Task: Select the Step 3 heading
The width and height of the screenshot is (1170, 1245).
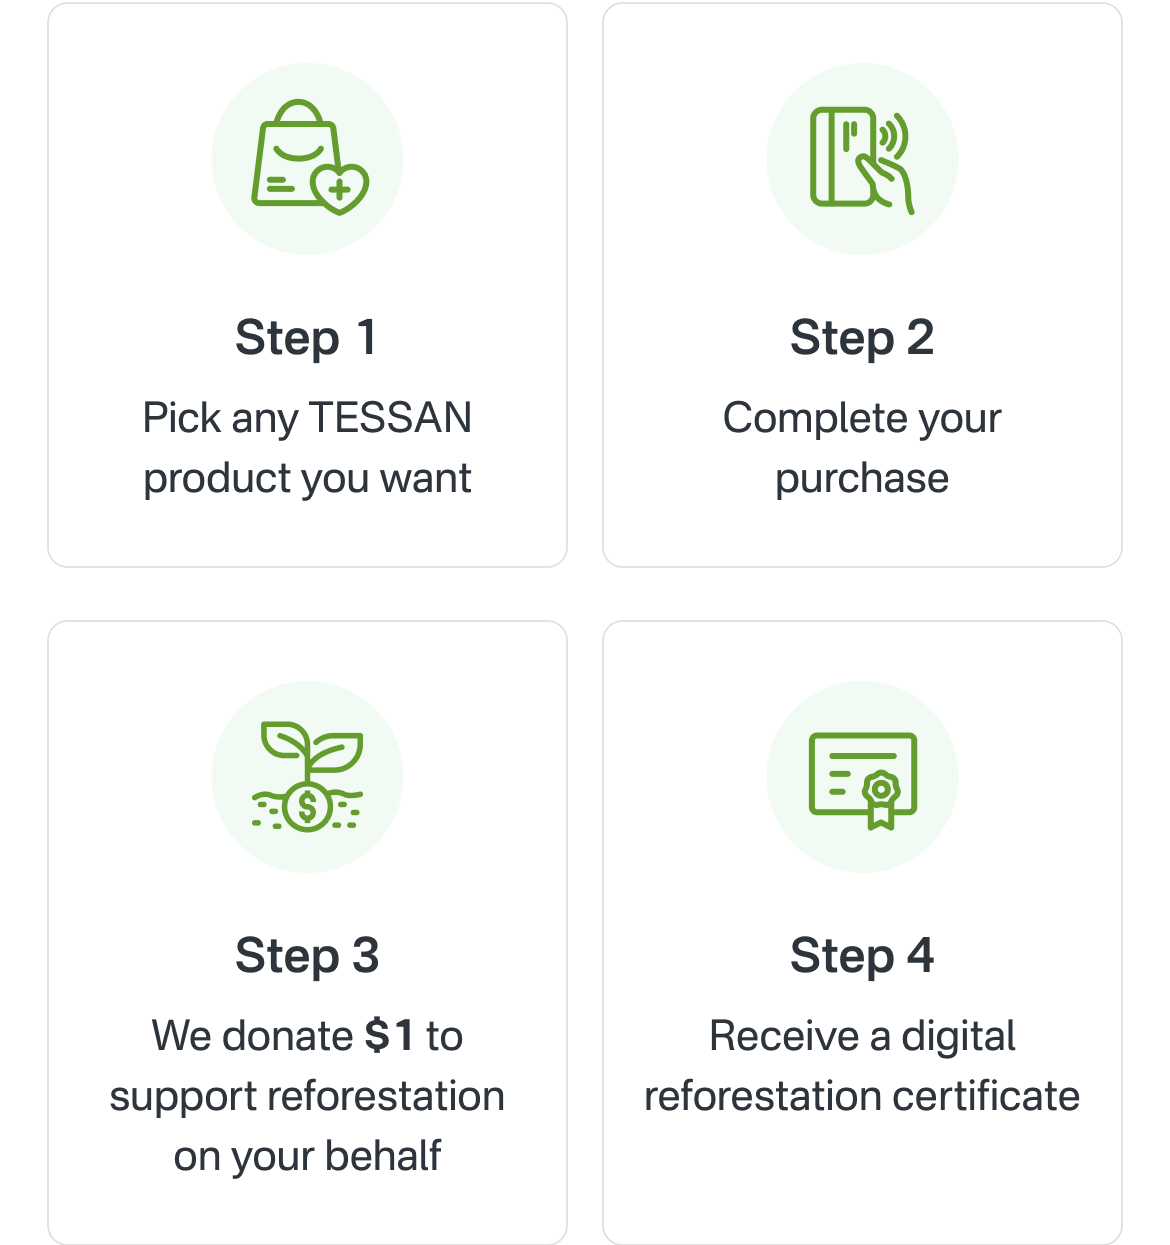Action: (307, 955)
